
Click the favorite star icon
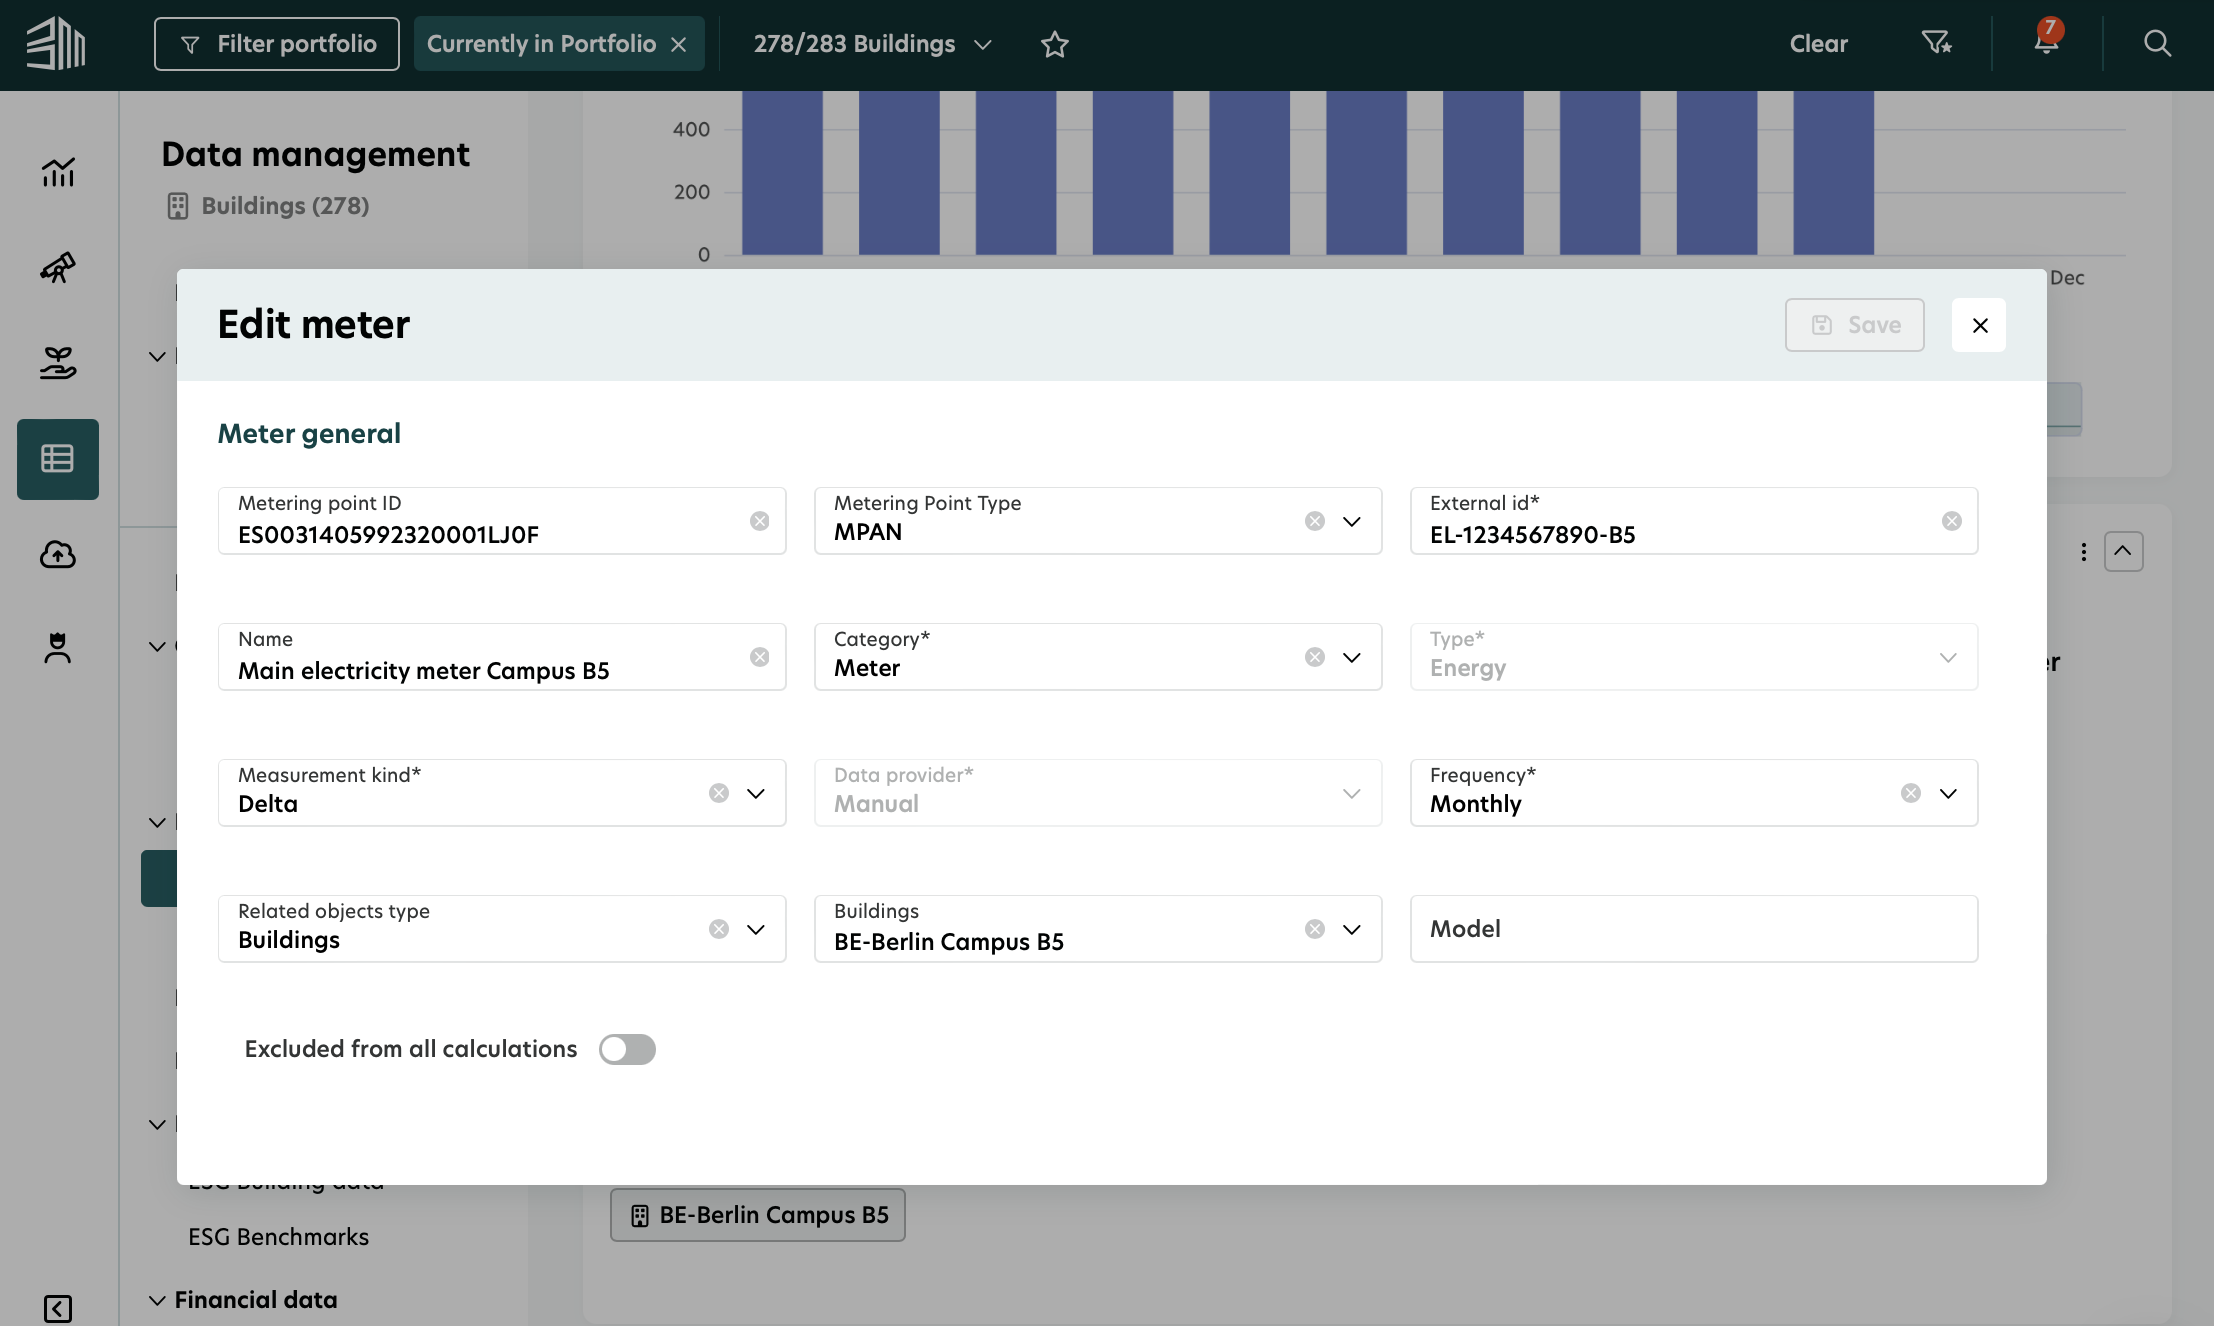(1054, 44)
